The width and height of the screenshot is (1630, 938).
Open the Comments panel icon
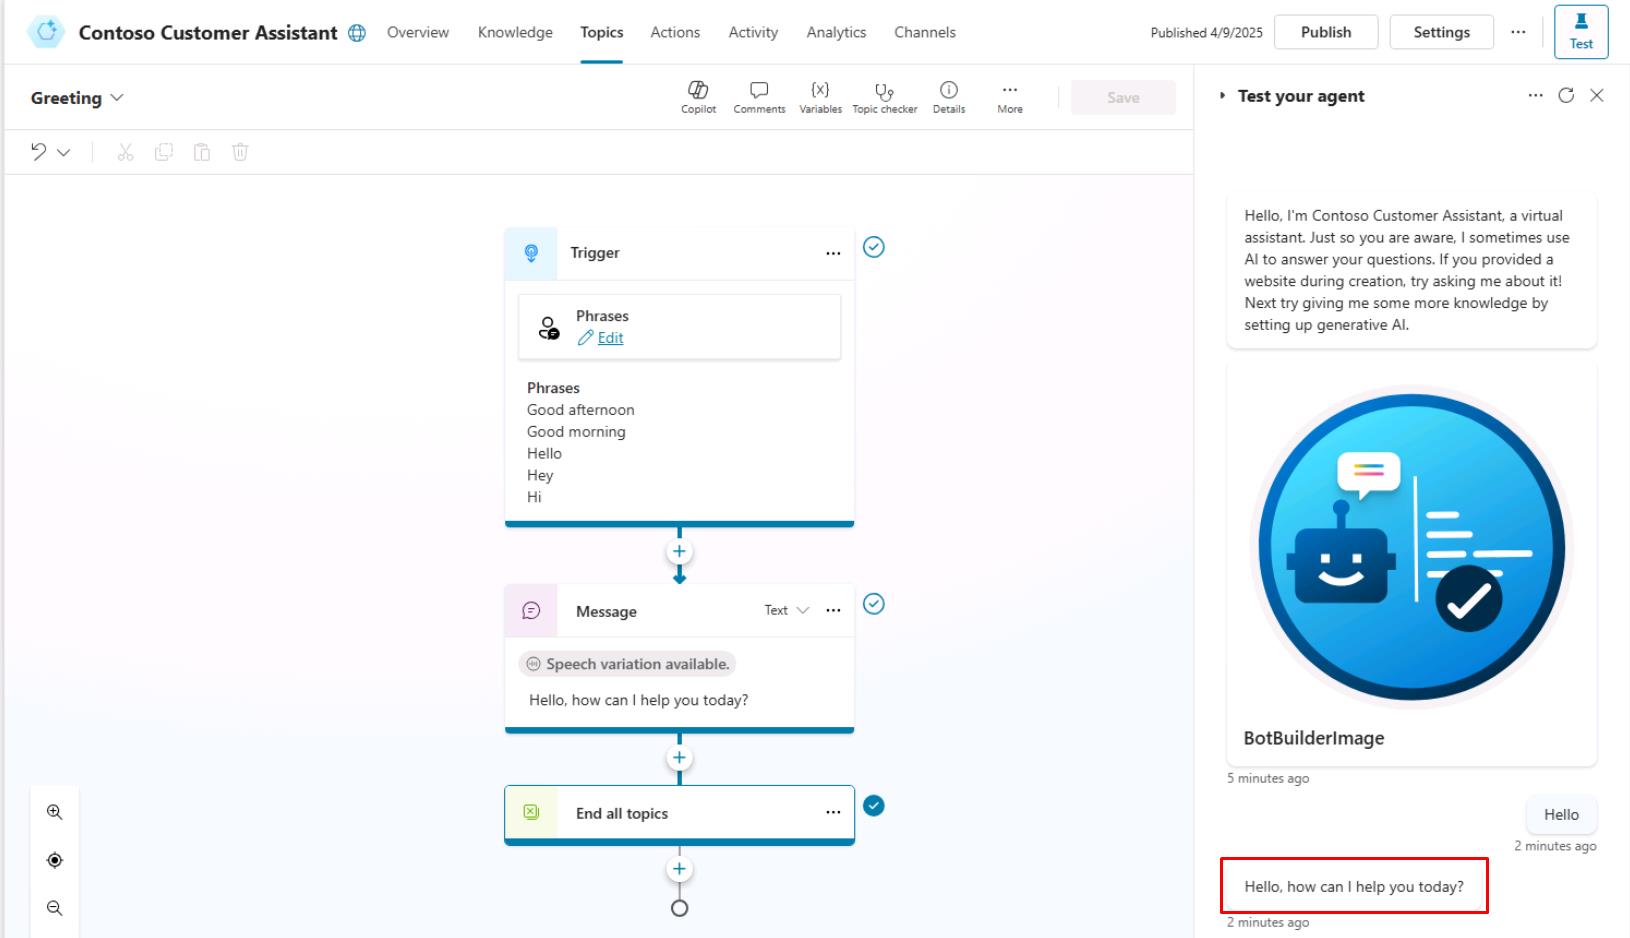coord(759,97)
